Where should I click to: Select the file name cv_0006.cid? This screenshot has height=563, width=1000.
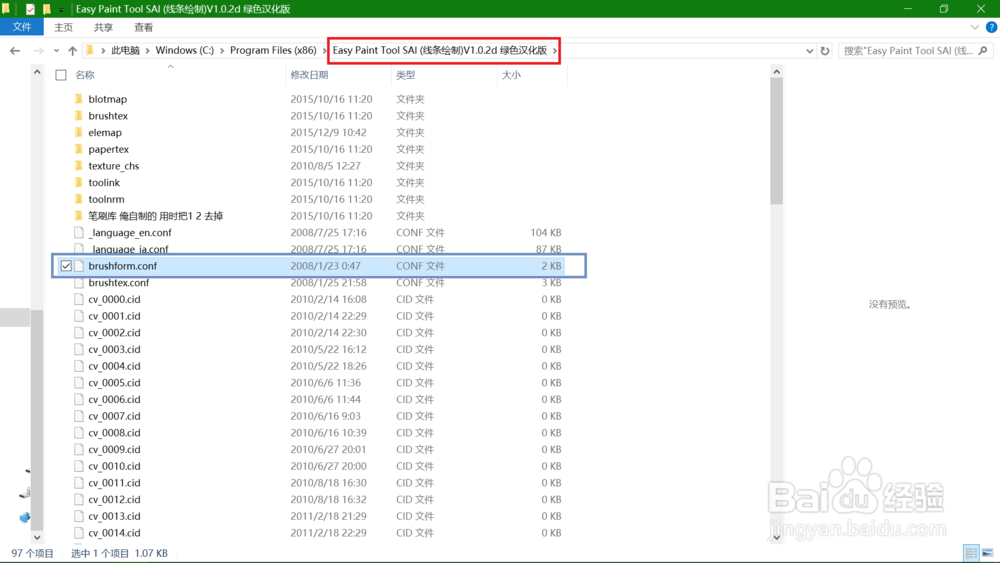[114, 399]
